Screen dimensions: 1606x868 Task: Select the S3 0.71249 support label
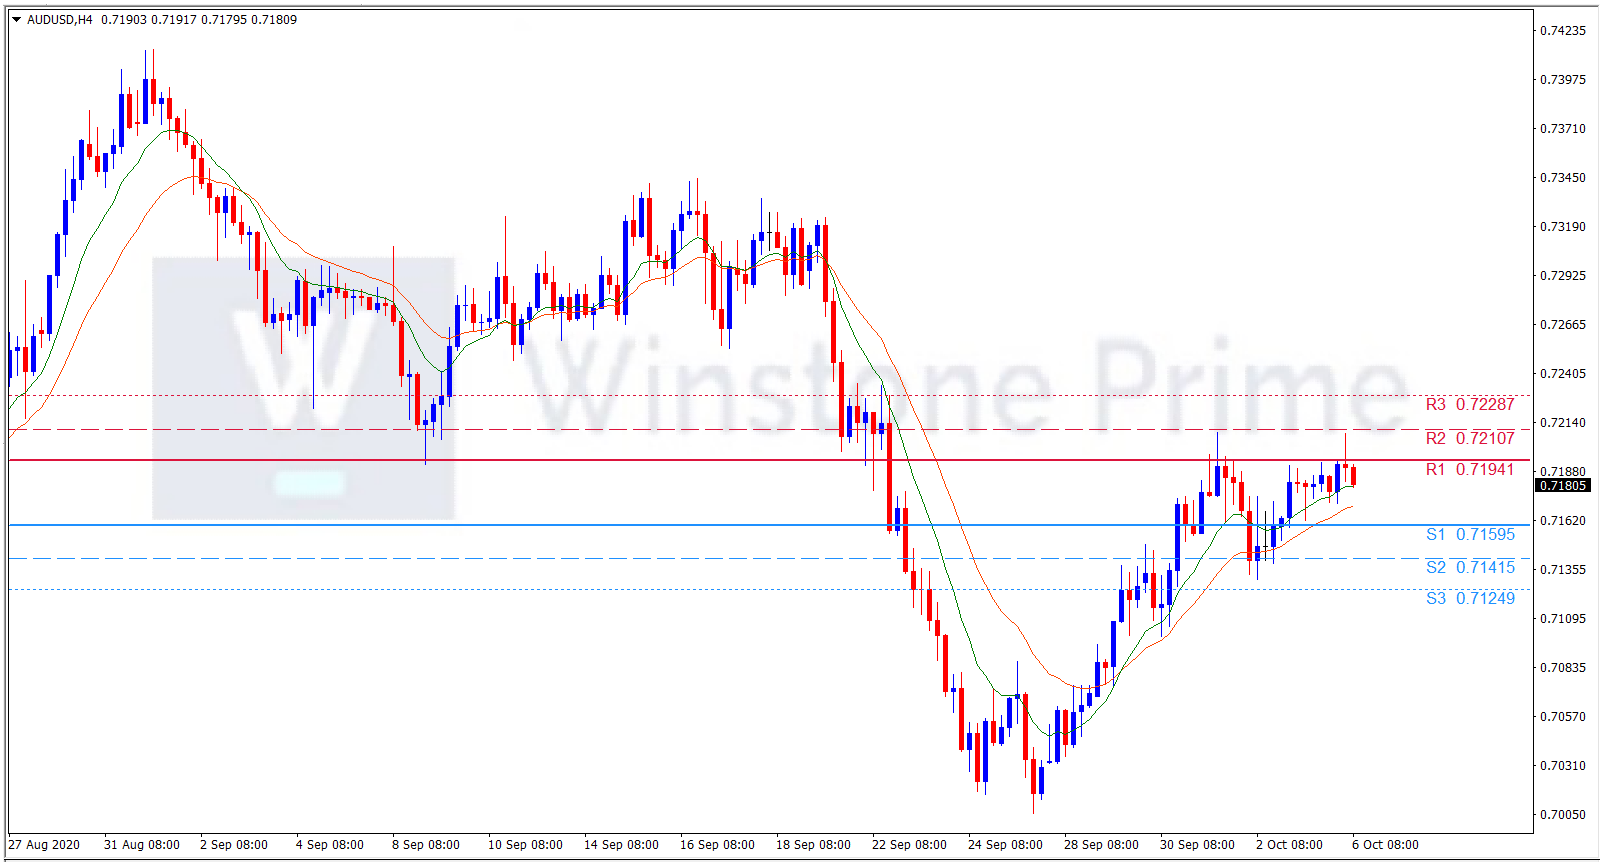pyautogui.click(x=1469, y=599)
